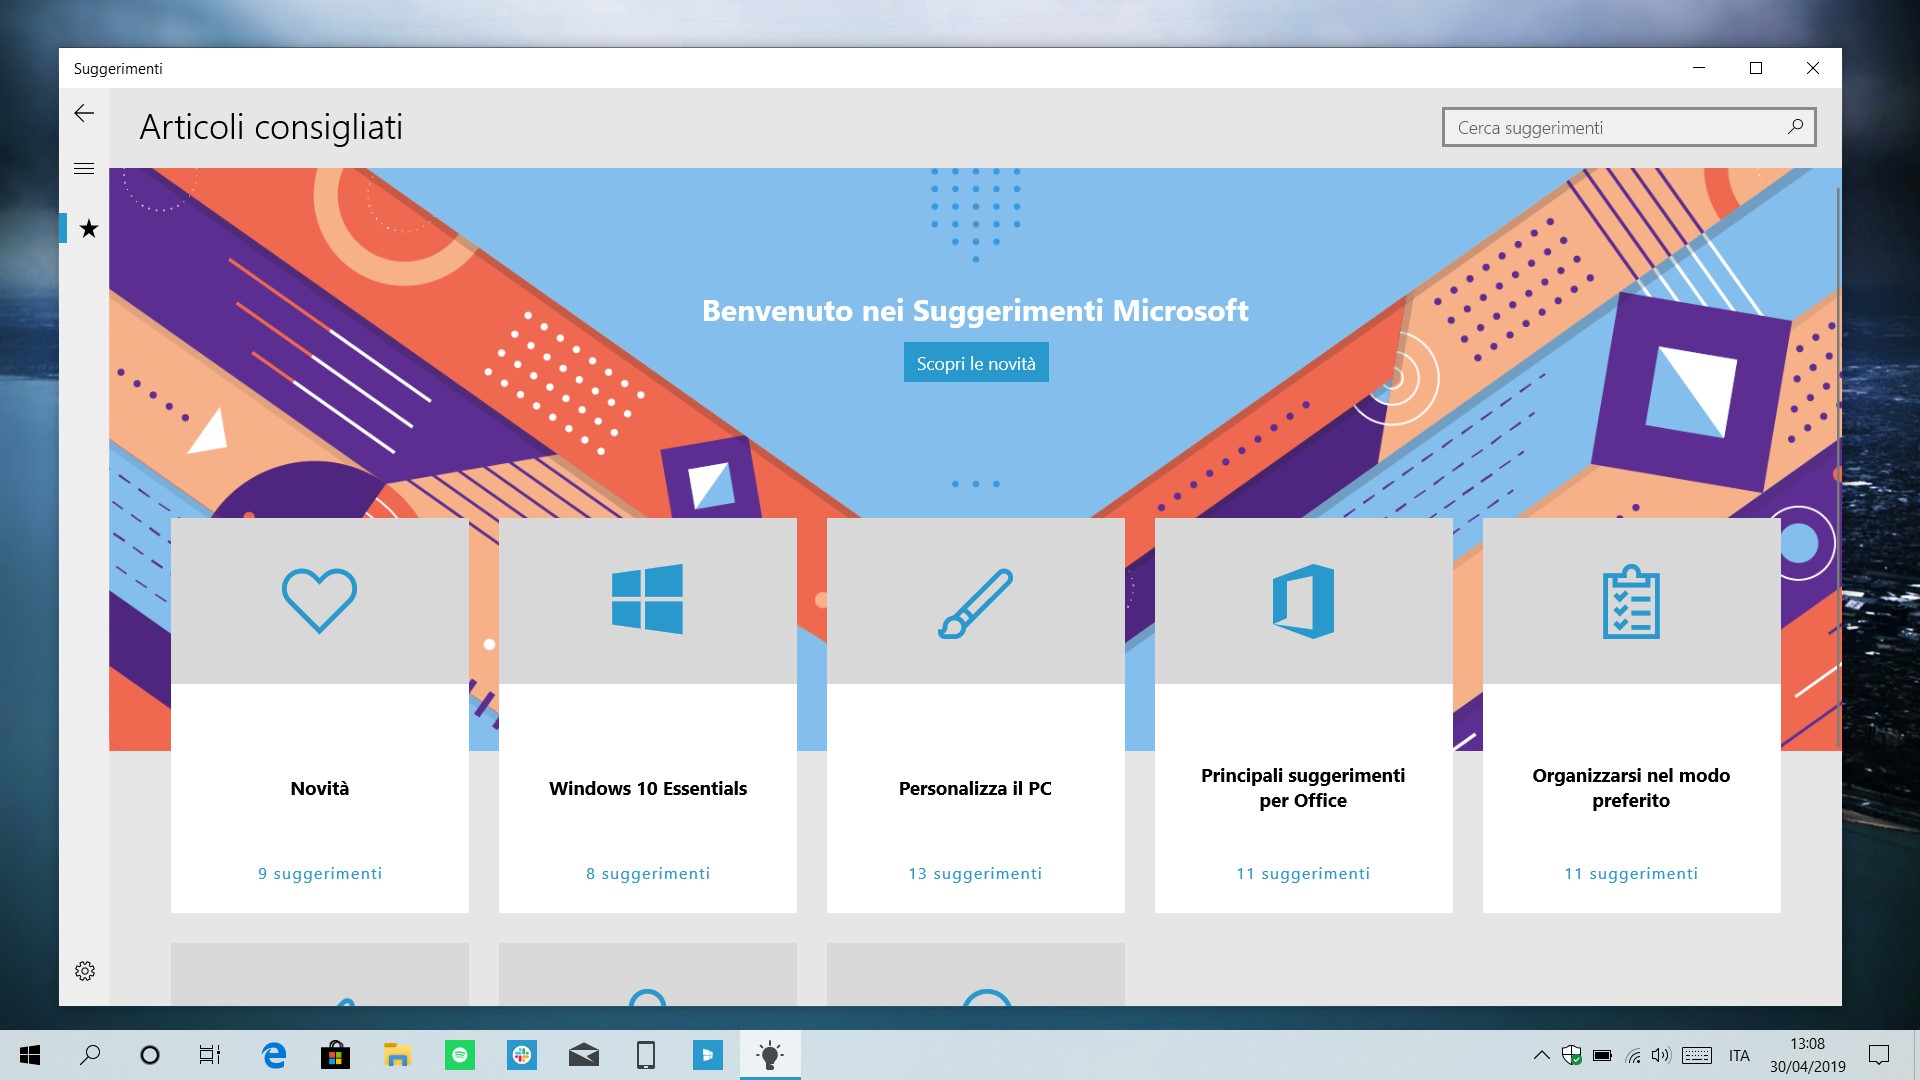Screen dimensions: 1920x1080
Task: Show hidden tray icons chevron
Action: [x=1541, y=1055]
